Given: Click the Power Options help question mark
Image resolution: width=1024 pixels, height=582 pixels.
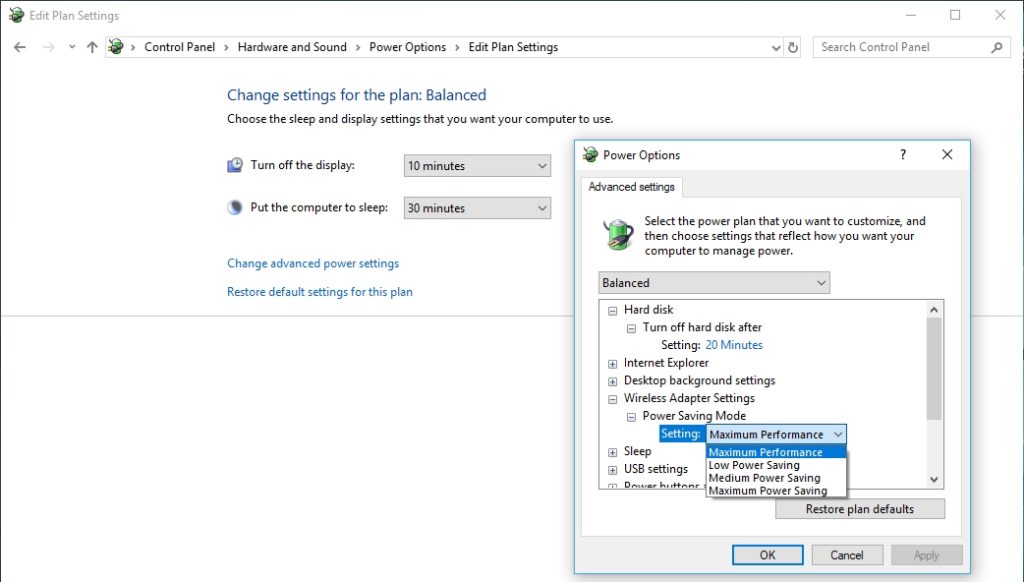Looking at the screenshot, I should (x=902, y=155).
